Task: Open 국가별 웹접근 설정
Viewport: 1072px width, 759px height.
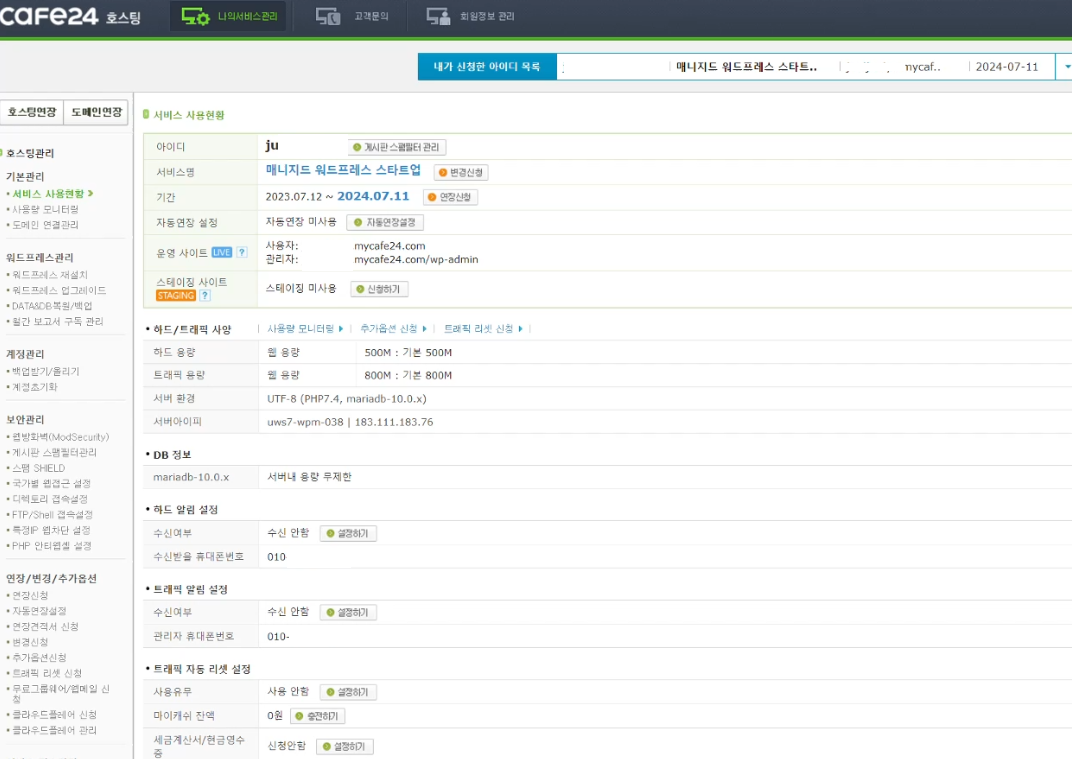Action: (51, 483)
